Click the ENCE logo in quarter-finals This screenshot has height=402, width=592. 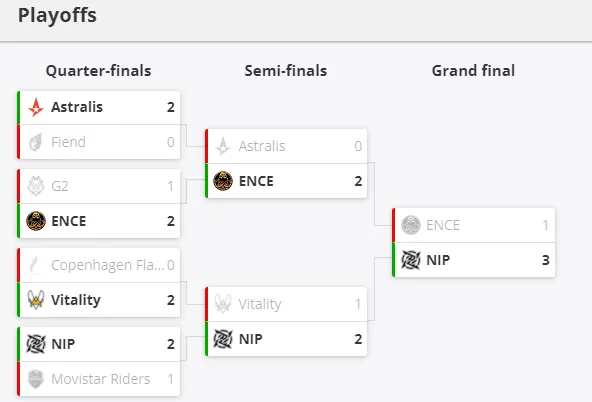pos(36,221)
